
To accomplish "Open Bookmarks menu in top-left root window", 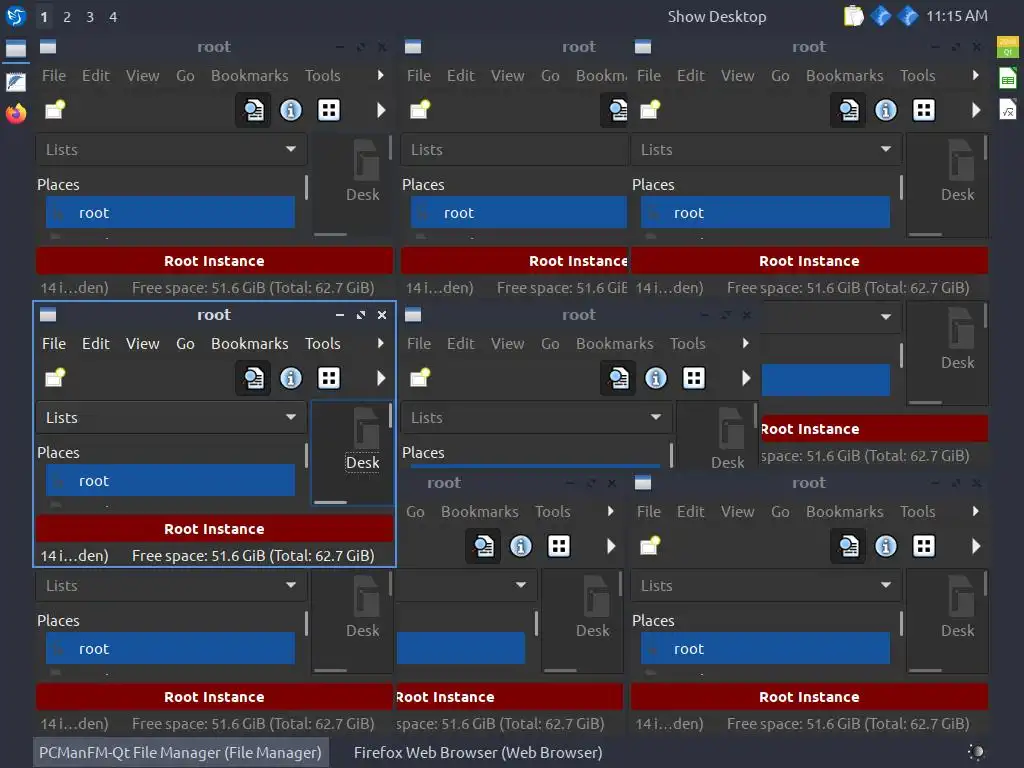I will click(249, 76).
